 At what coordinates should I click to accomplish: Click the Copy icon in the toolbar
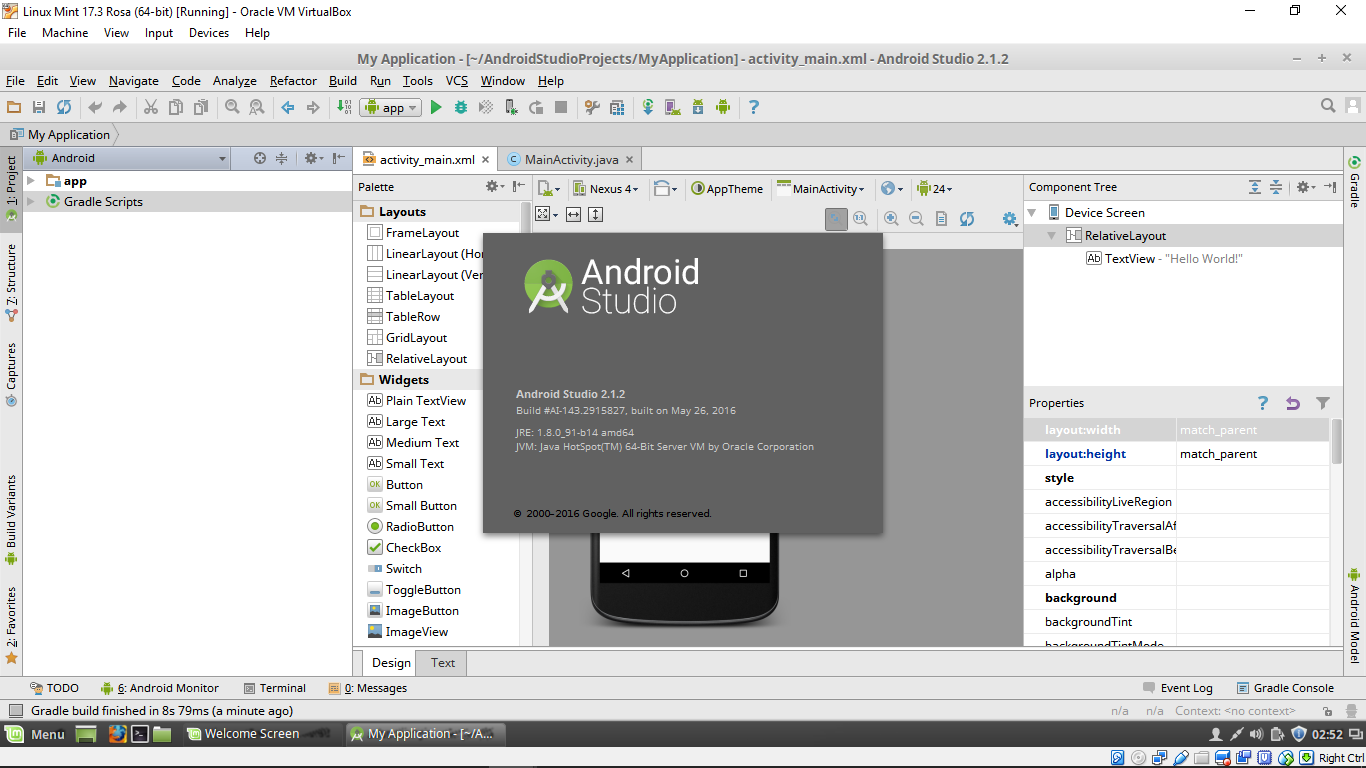[x=176, y=107]
